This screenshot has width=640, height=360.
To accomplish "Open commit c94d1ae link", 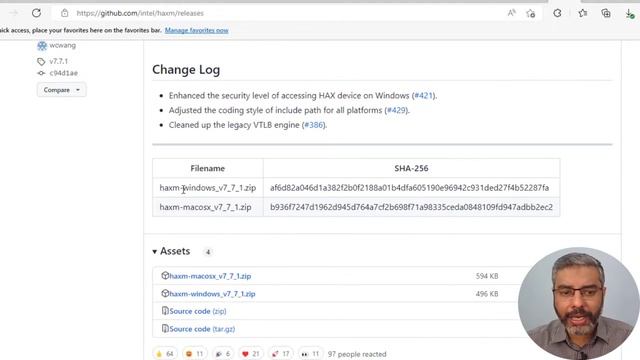I will point(64,73).
